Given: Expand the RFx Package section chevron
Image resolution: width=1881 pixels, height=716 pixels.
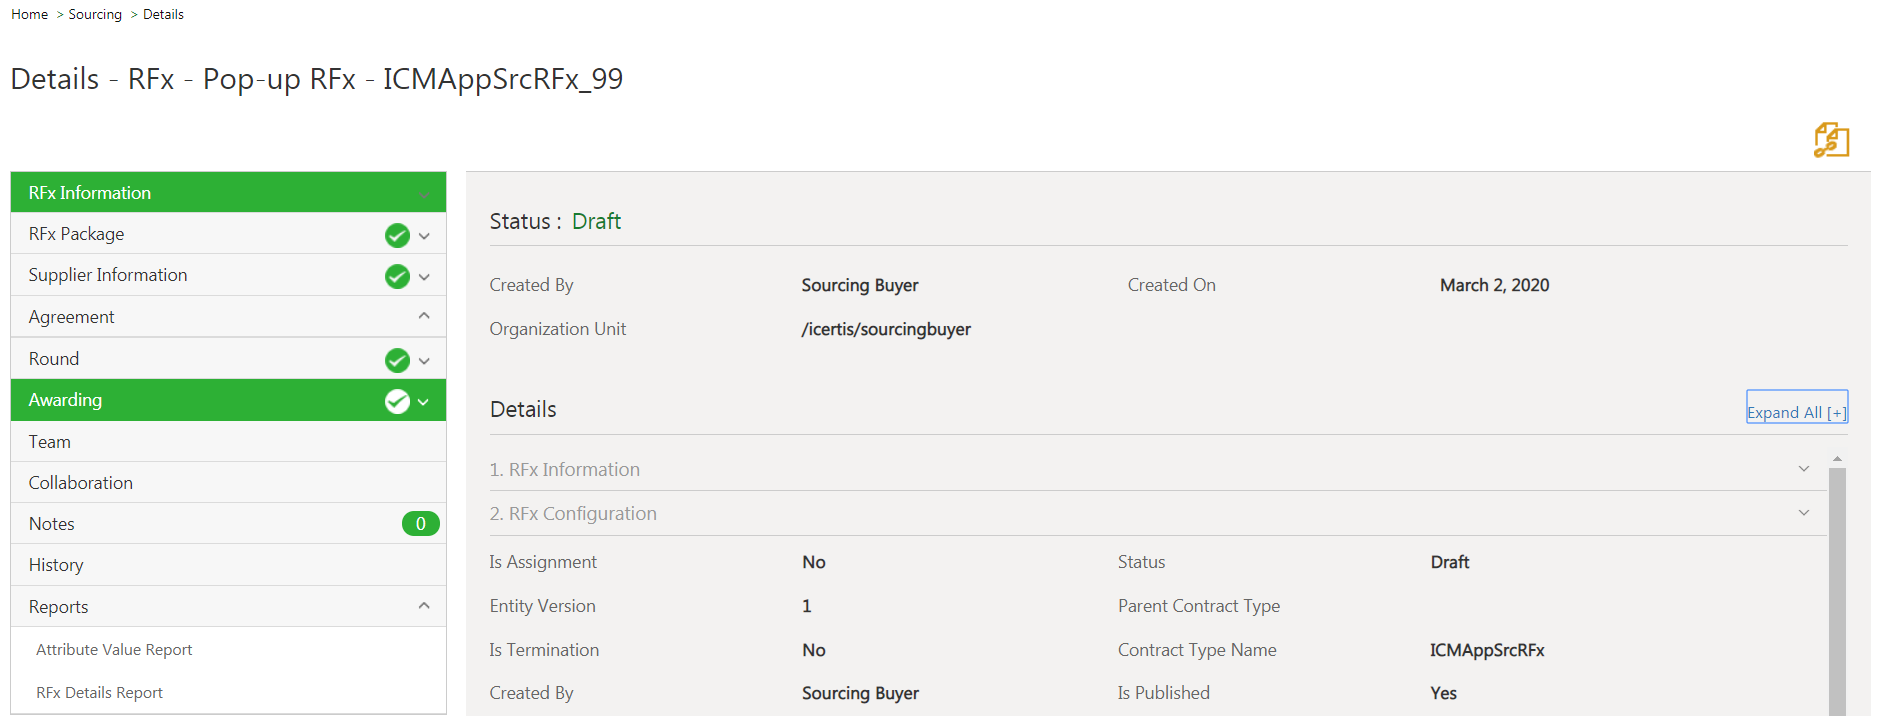Looking at the screenshot, I should 425,236.
